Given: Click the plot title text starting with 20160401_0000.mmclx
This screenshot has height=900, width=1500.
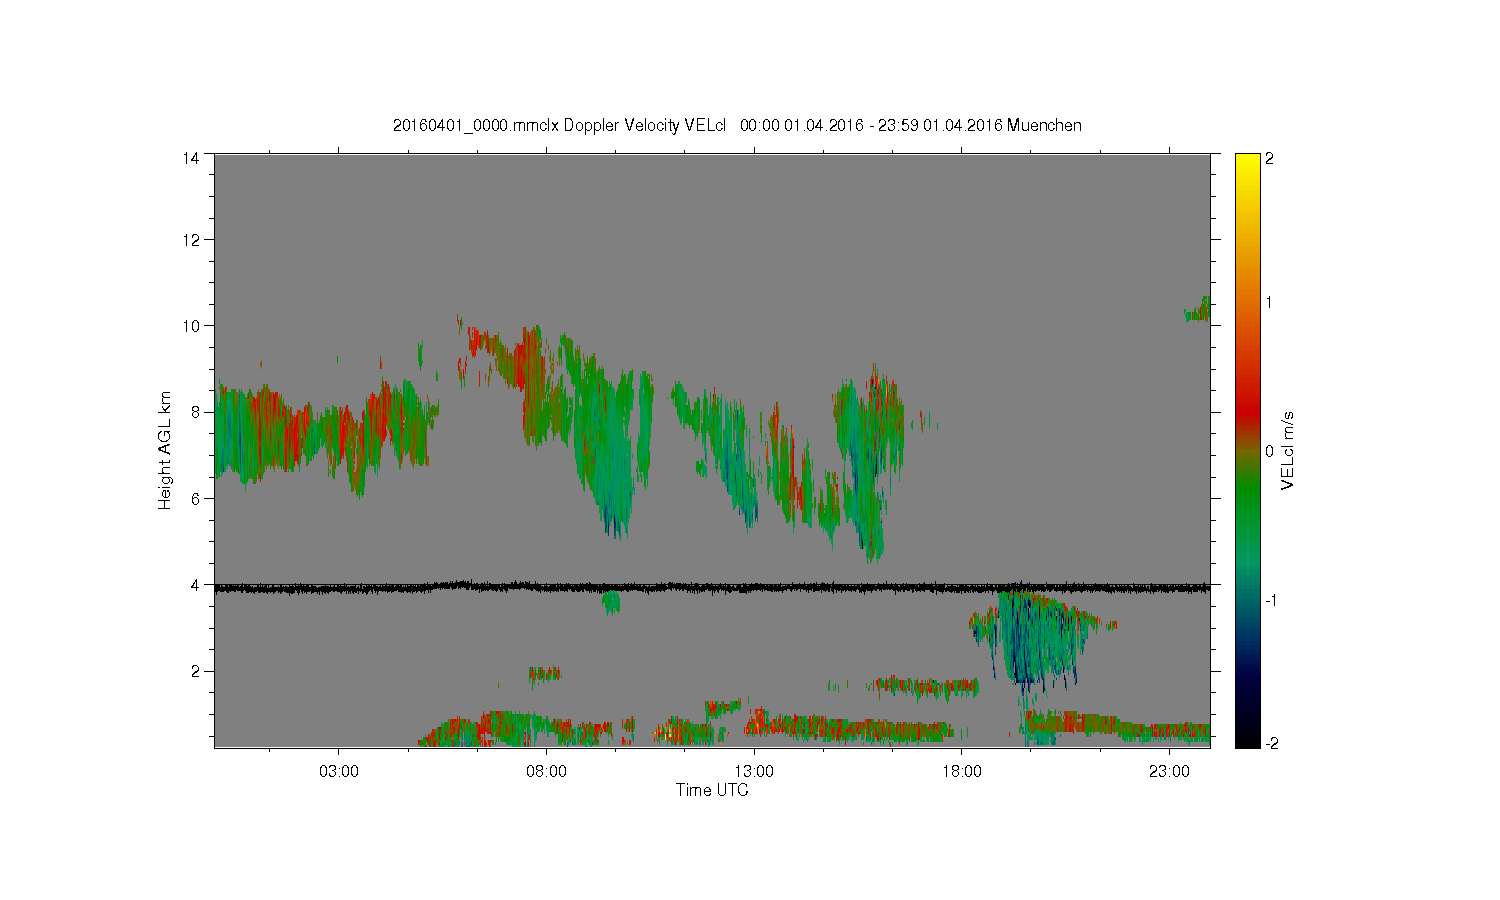Looking at the screenshot, I should [737, 125].
